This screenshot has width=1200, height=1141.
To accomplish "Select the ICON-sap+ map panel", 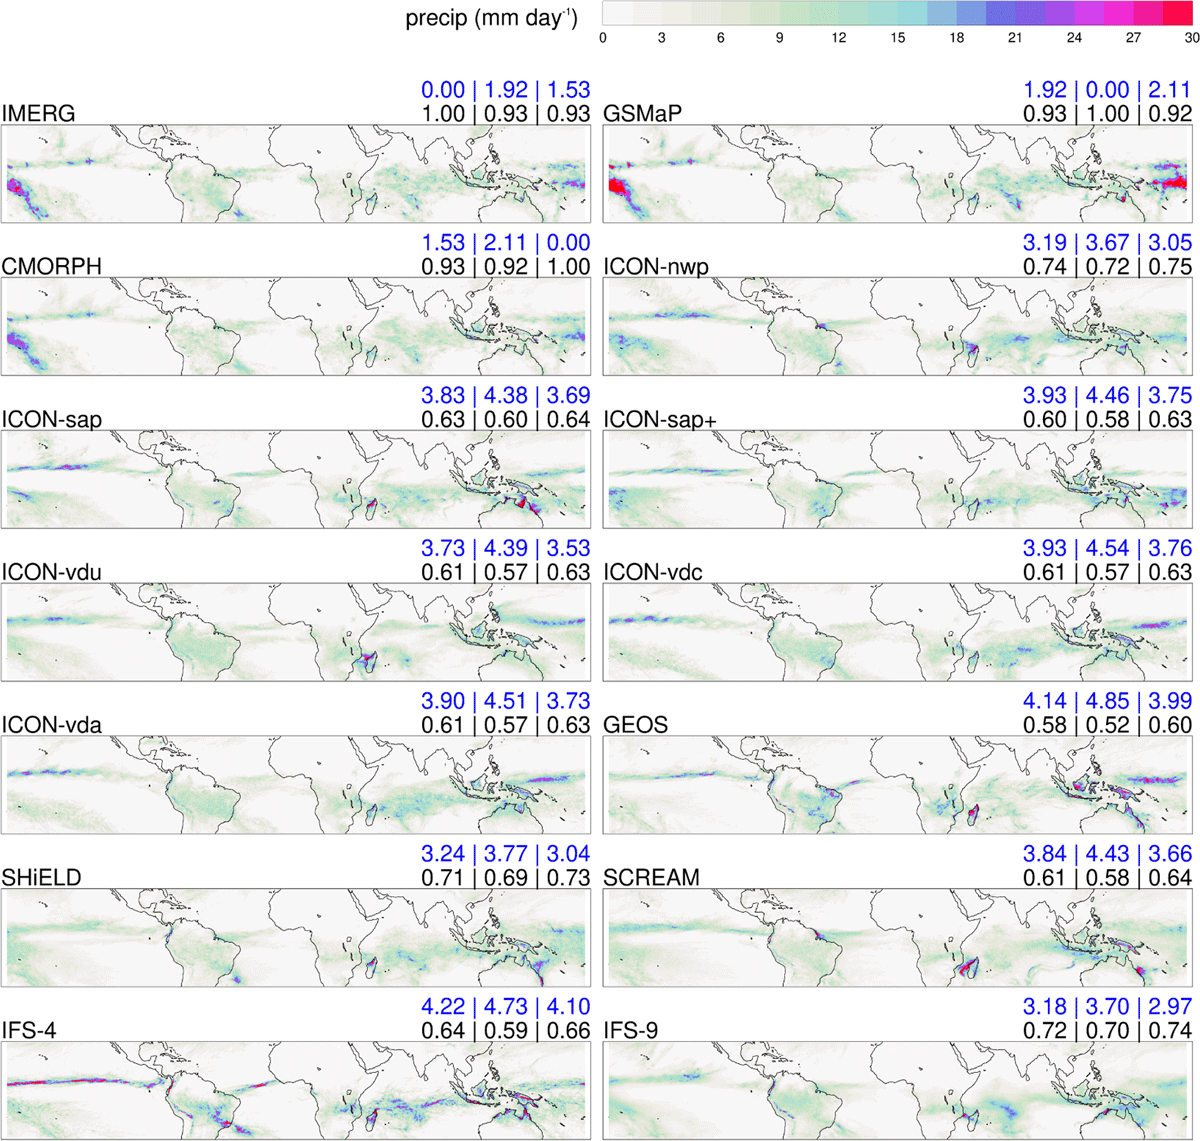I will (x=898, y=480).
